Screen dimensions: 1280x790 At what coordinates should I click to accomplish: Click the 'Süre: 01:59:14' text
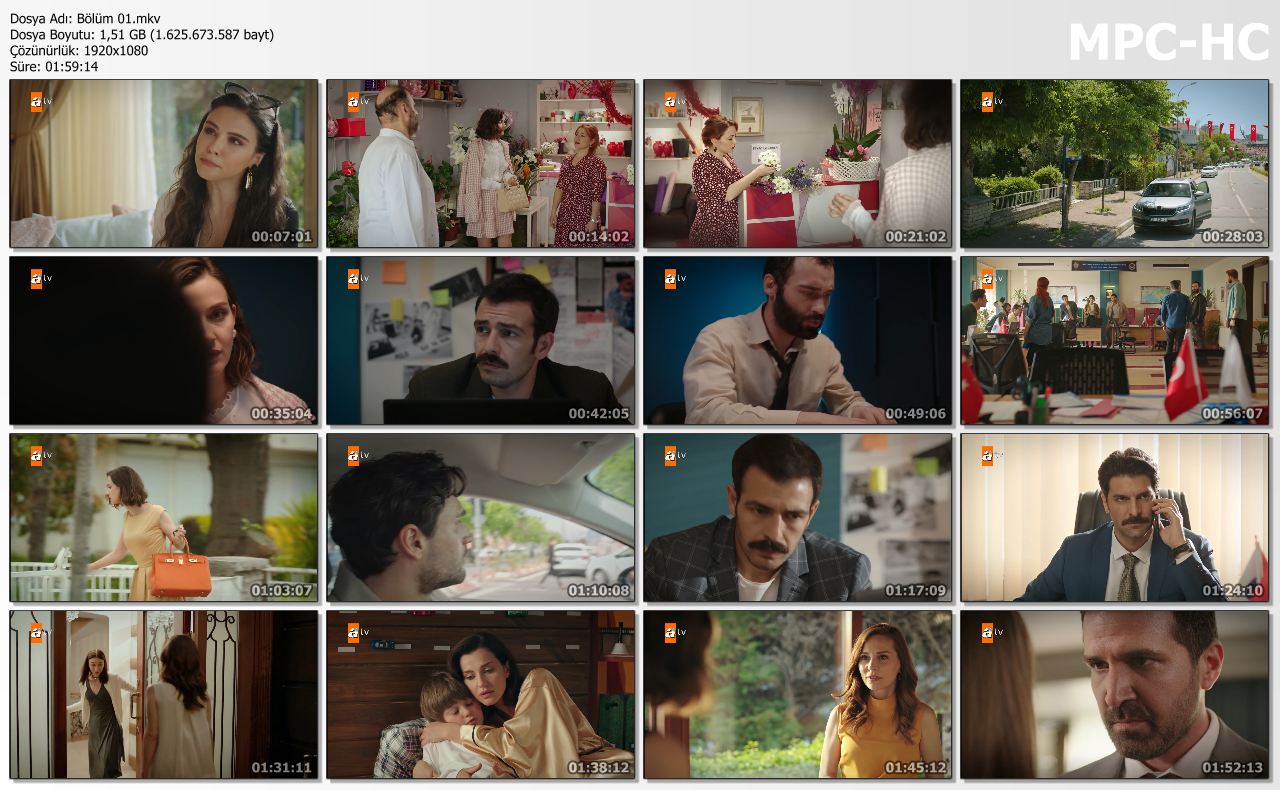point(54,66)
